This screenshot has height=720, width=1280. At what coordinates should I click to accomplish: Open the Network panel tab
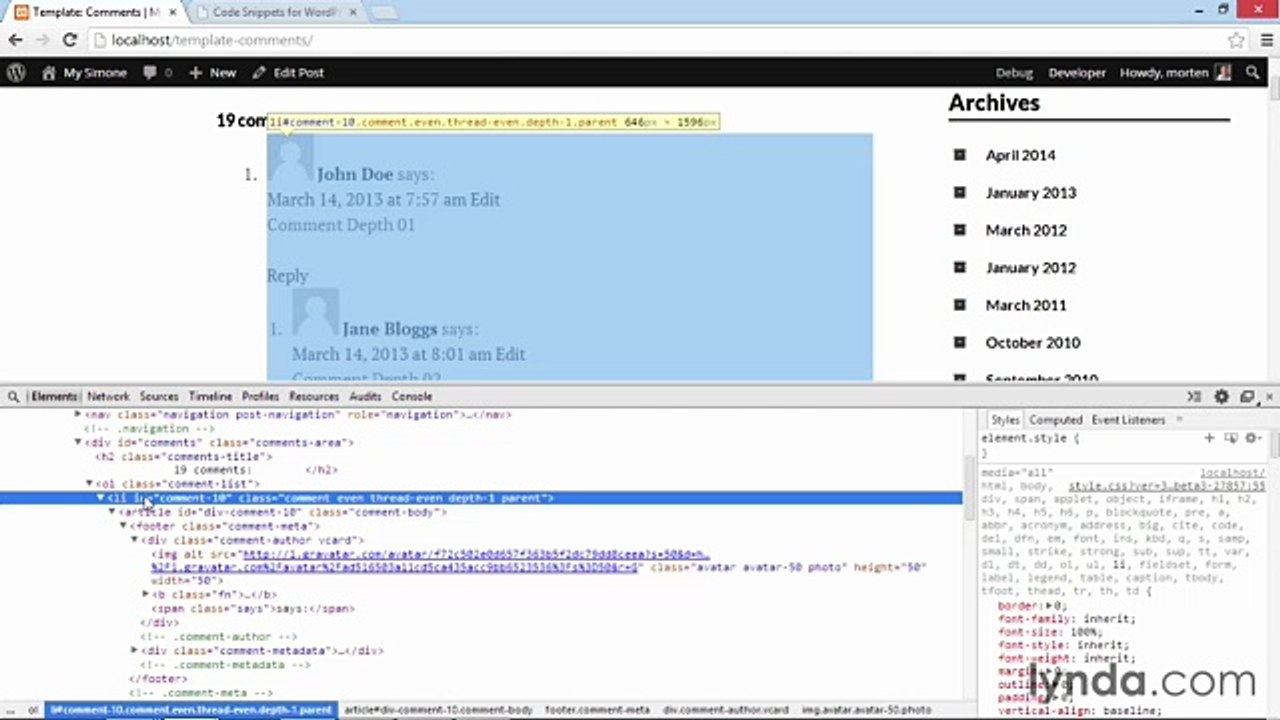click(108, 396)
